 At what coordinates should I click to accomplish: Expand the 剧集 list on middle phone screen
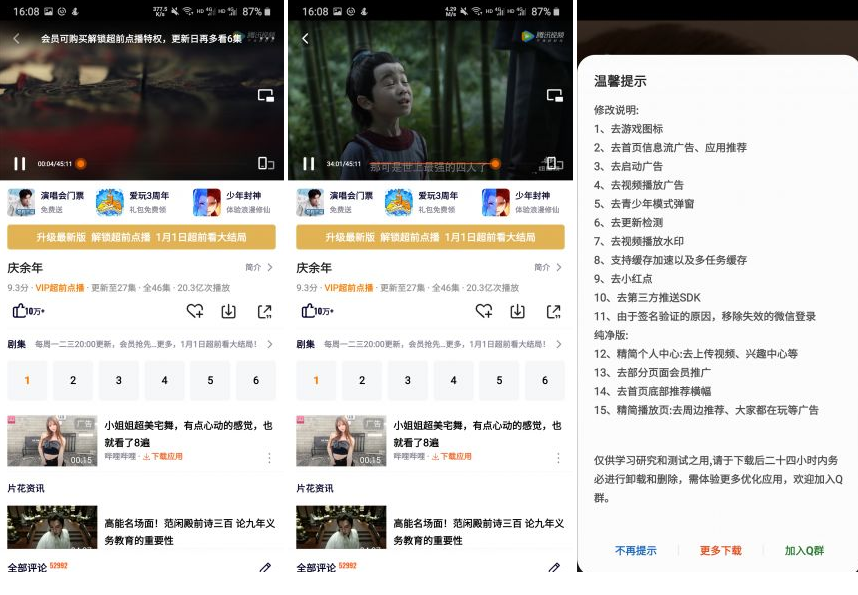coord(559,344)
